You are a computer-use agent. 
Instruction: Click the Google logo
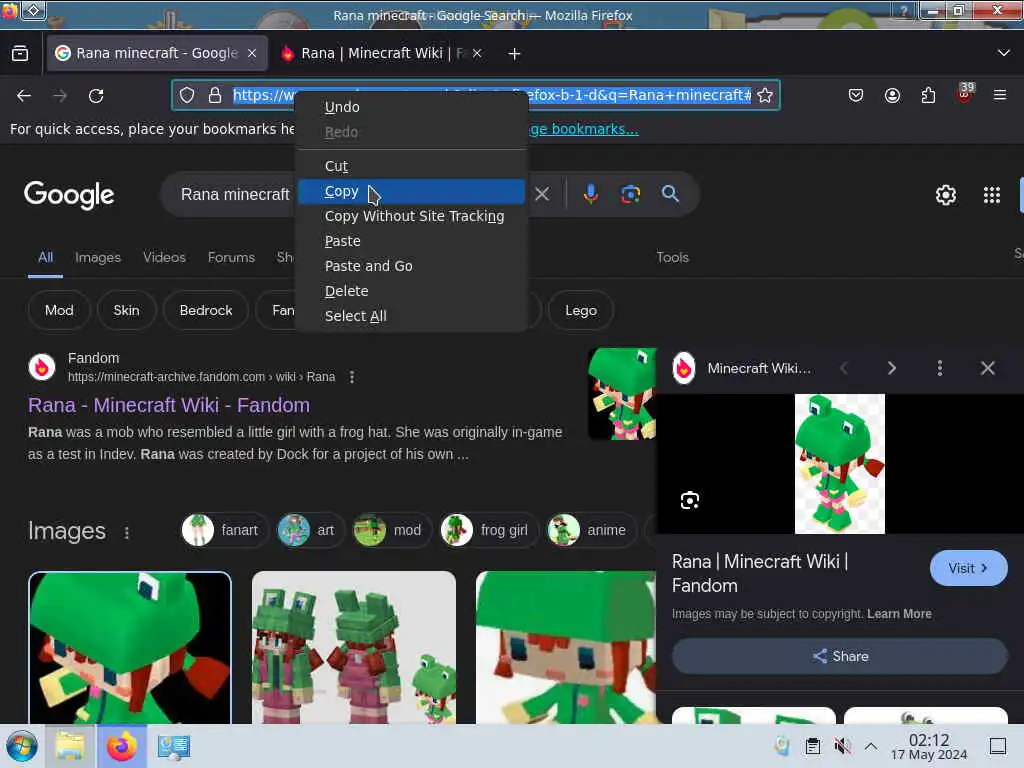pos(69,195)
